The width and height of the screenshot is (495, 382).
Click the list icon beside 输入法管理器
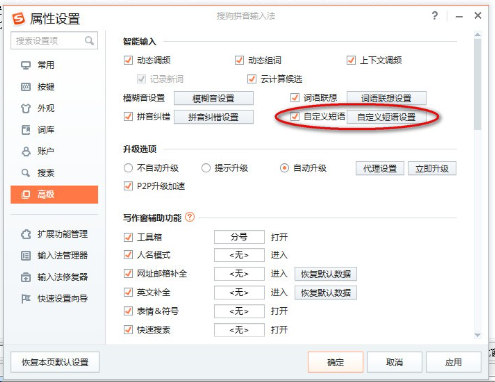tap(26, 256)
